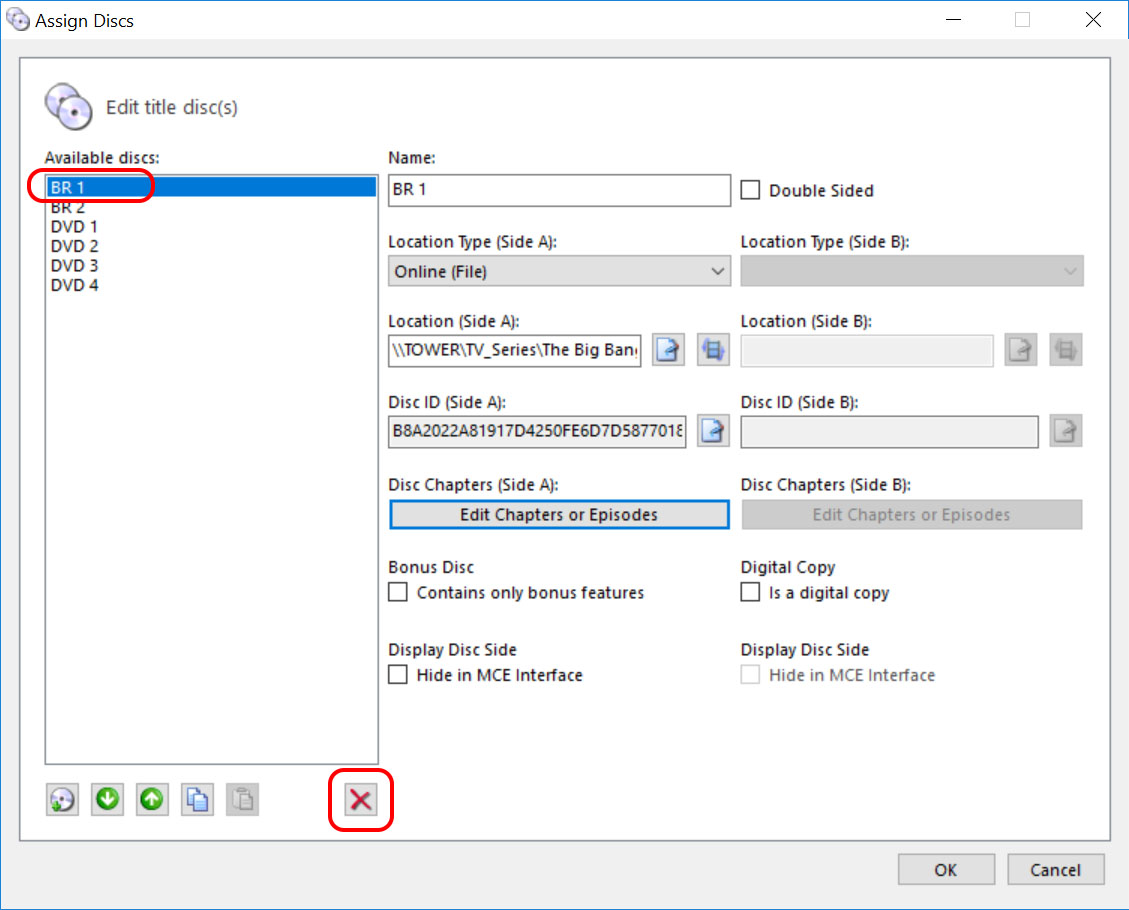Select DVD 1 in Available discs

[x=211, y=227]
